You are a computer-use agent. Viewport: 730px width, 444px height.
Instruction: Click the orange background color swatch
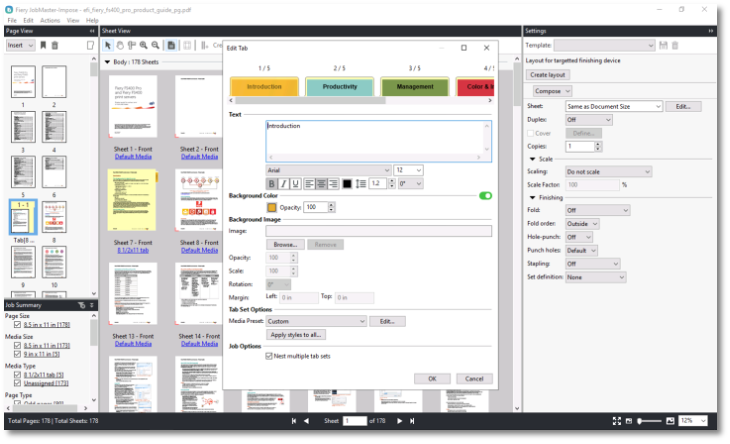[x=272, y=207]
